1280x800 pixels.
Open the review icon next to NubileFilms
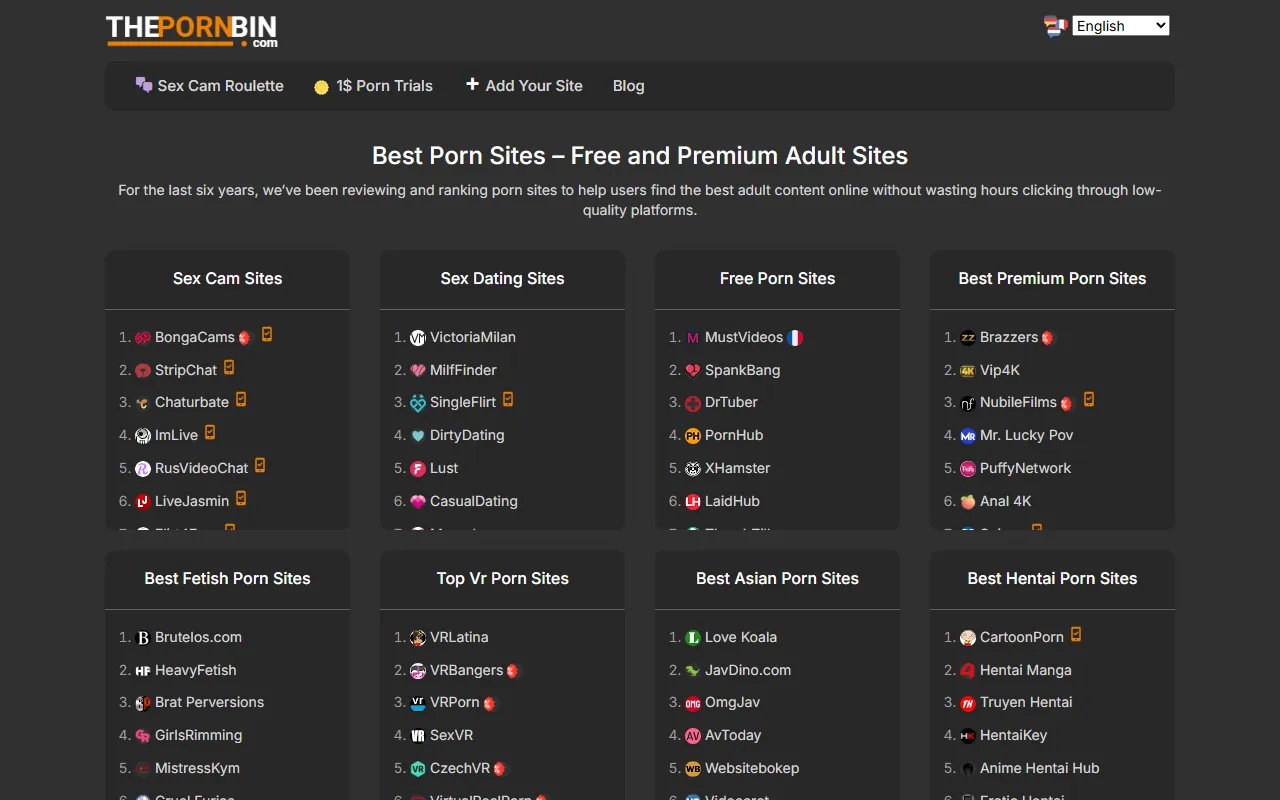coord(1089,399)
